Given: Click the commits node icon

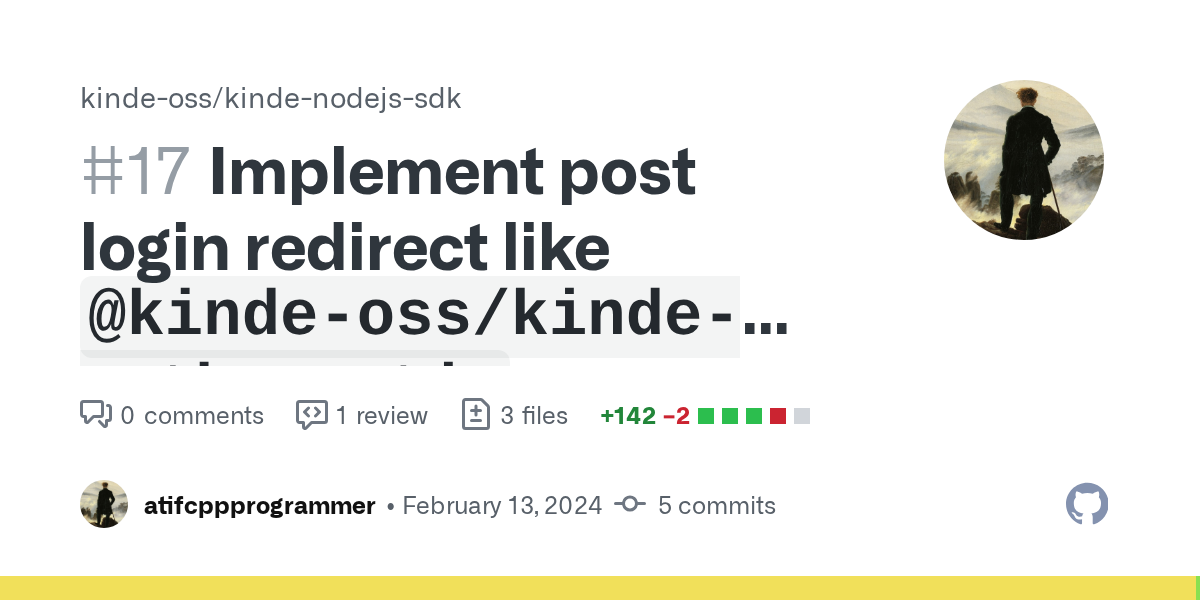Looking at the screenshot, I should pos(630,505).
